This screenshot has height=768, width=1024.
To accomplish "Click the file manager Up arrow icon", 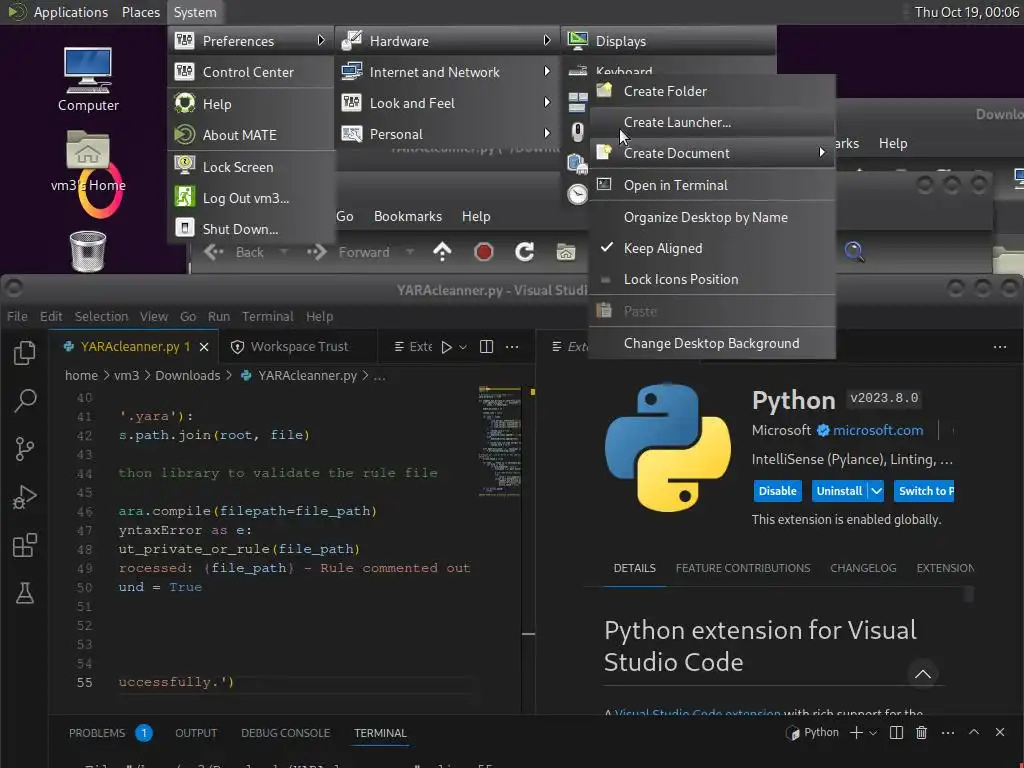I will click(x=442, y=252).
